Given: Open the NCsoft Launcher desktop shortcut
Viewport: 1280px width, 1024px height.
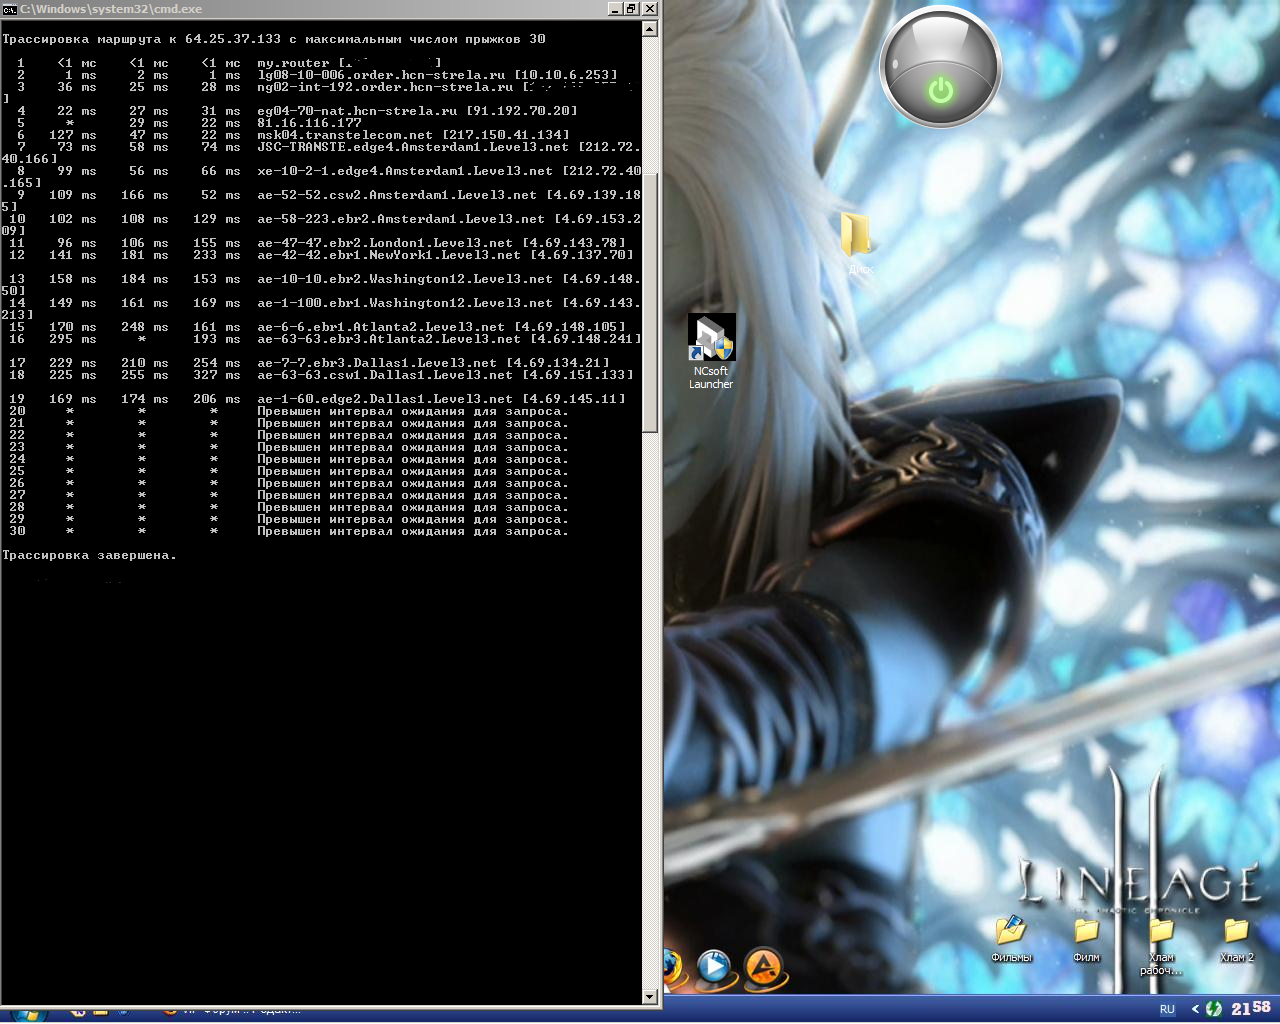Looking at the screenshot, I should 711,351.
